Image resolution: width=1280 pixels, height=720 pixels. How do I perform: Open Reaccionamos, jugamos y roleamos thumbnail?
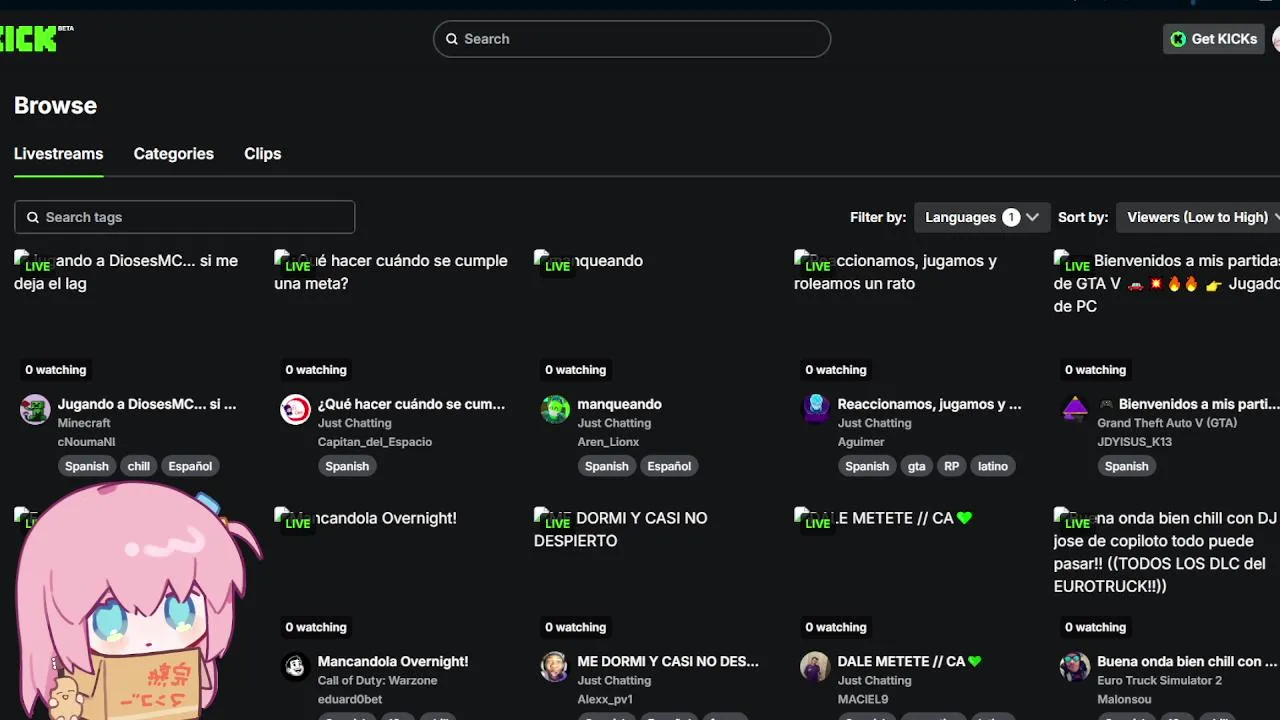click(915, 318)
